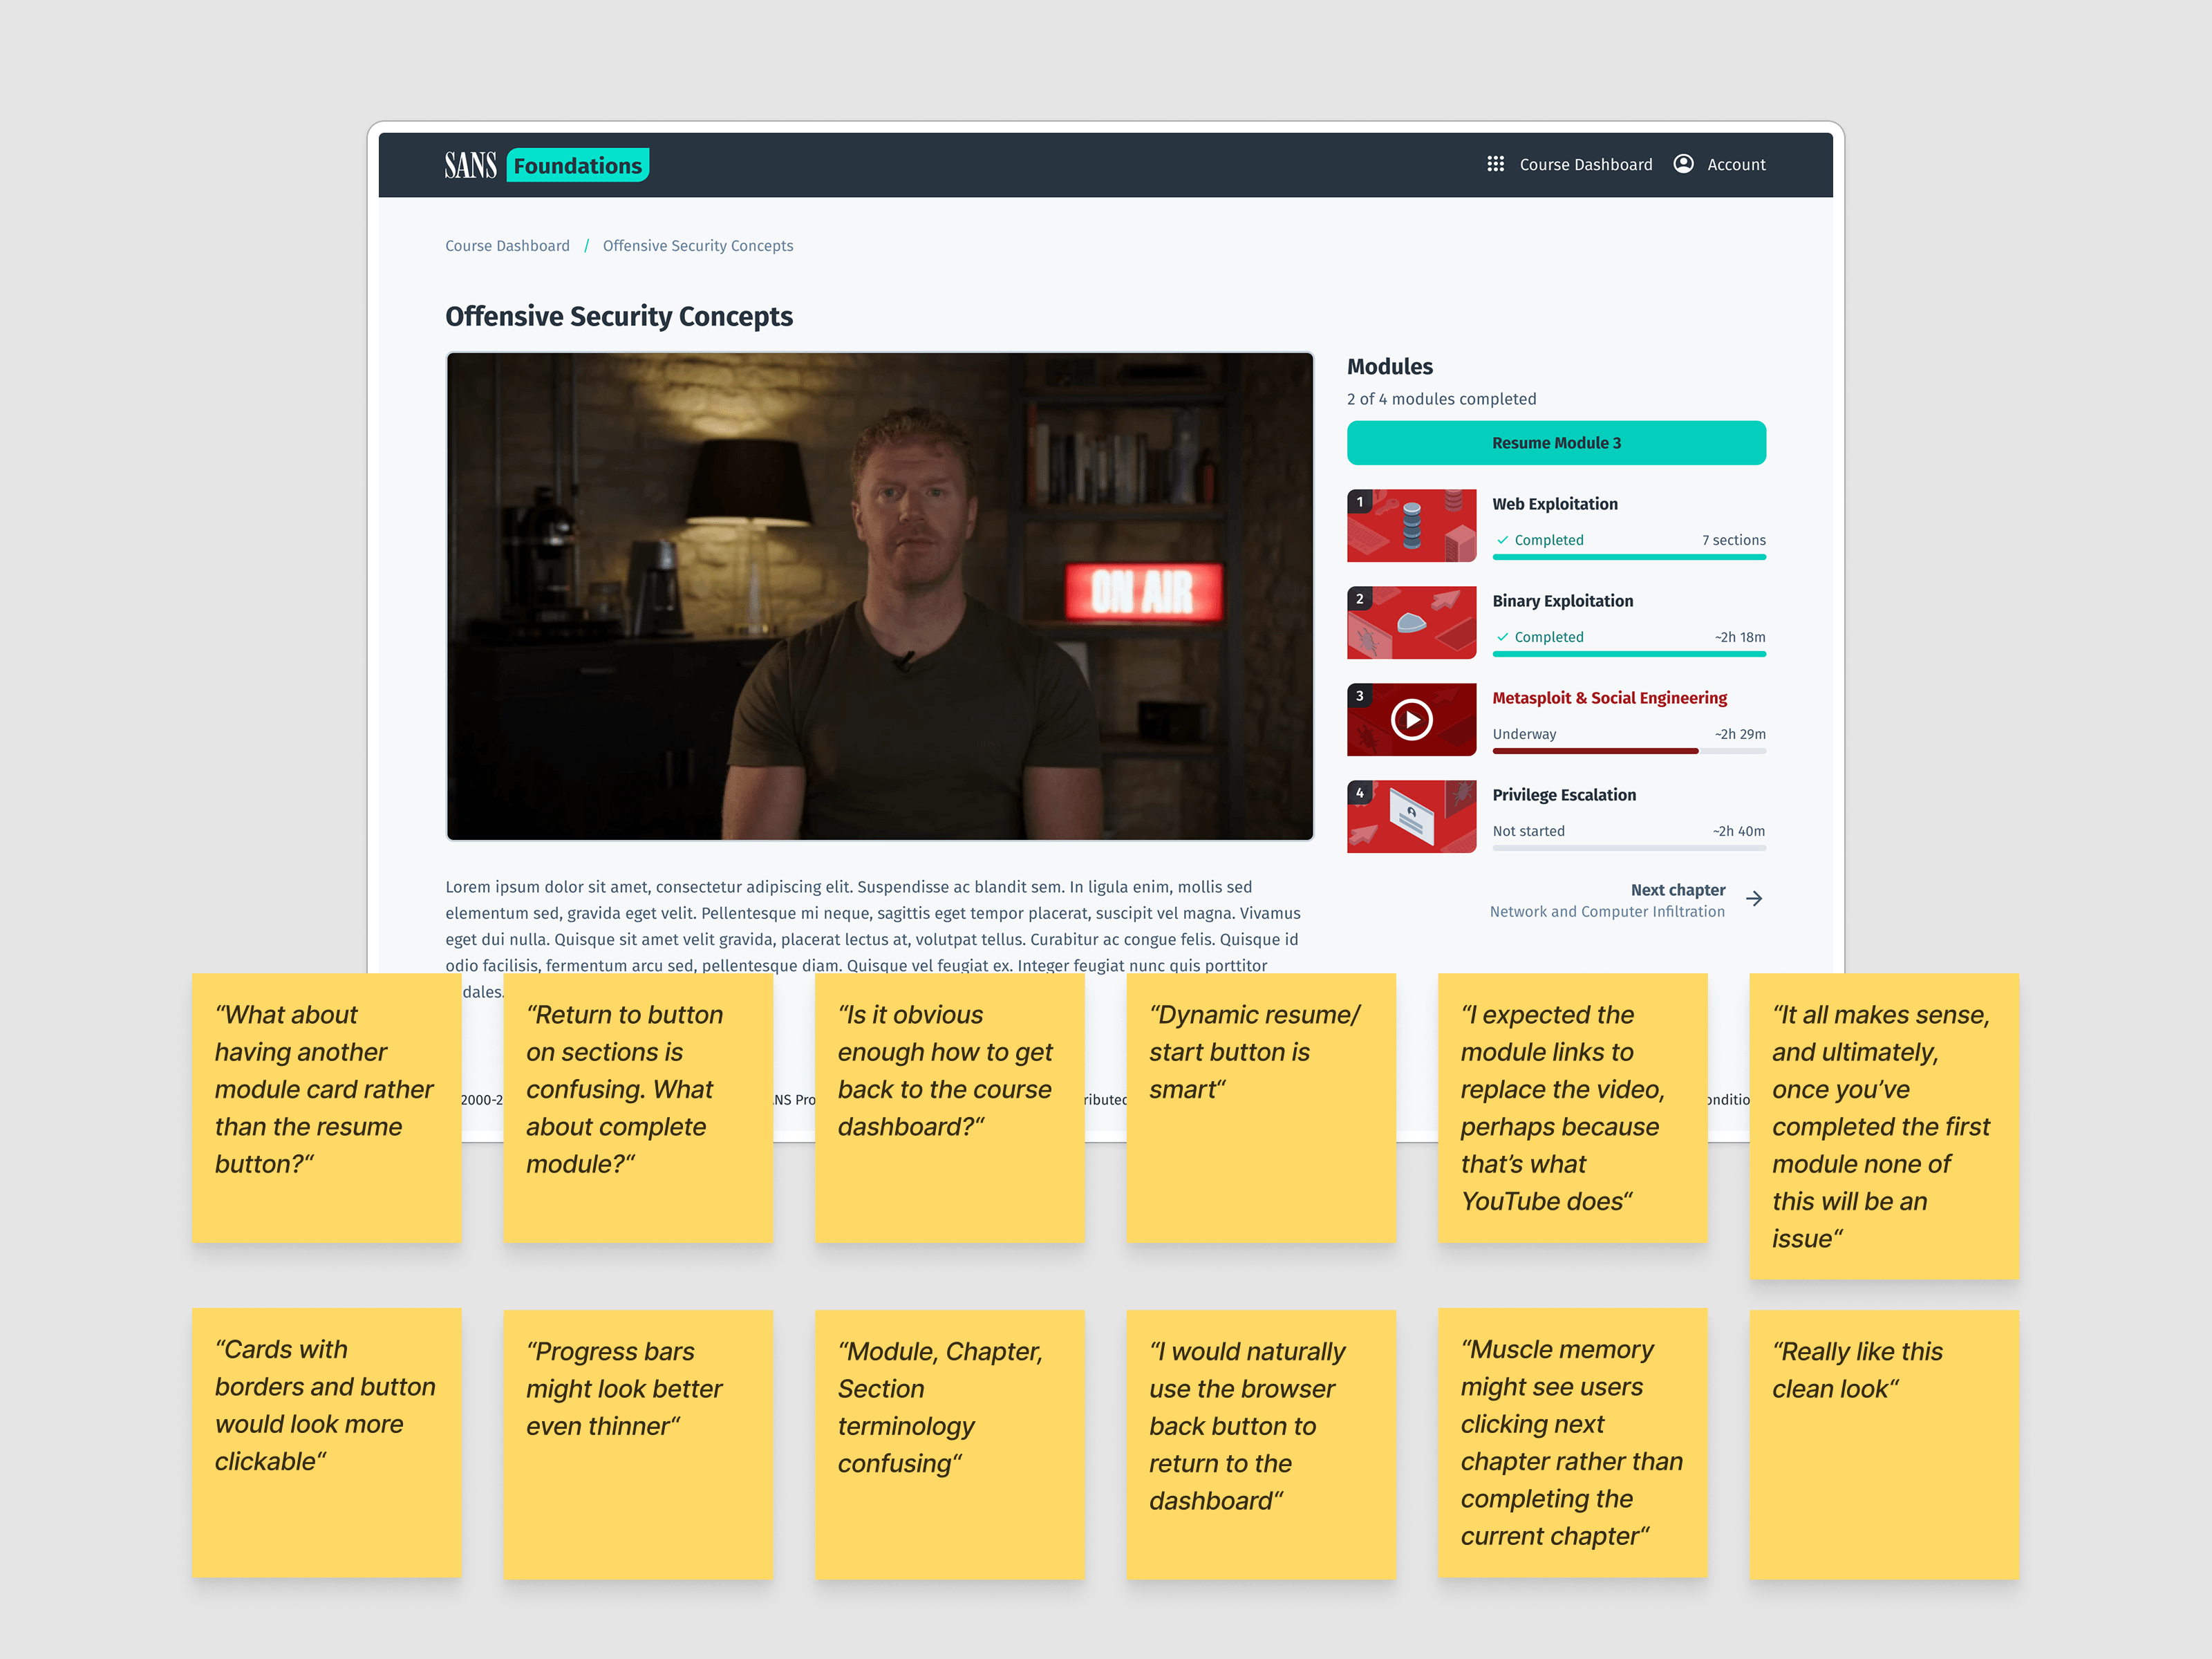The width and height of the screenshot is (2212, 1659).
Task: Select sticky note 'Module, Chapter, Section terminology confusing'
Action: tap(949, 1444)
